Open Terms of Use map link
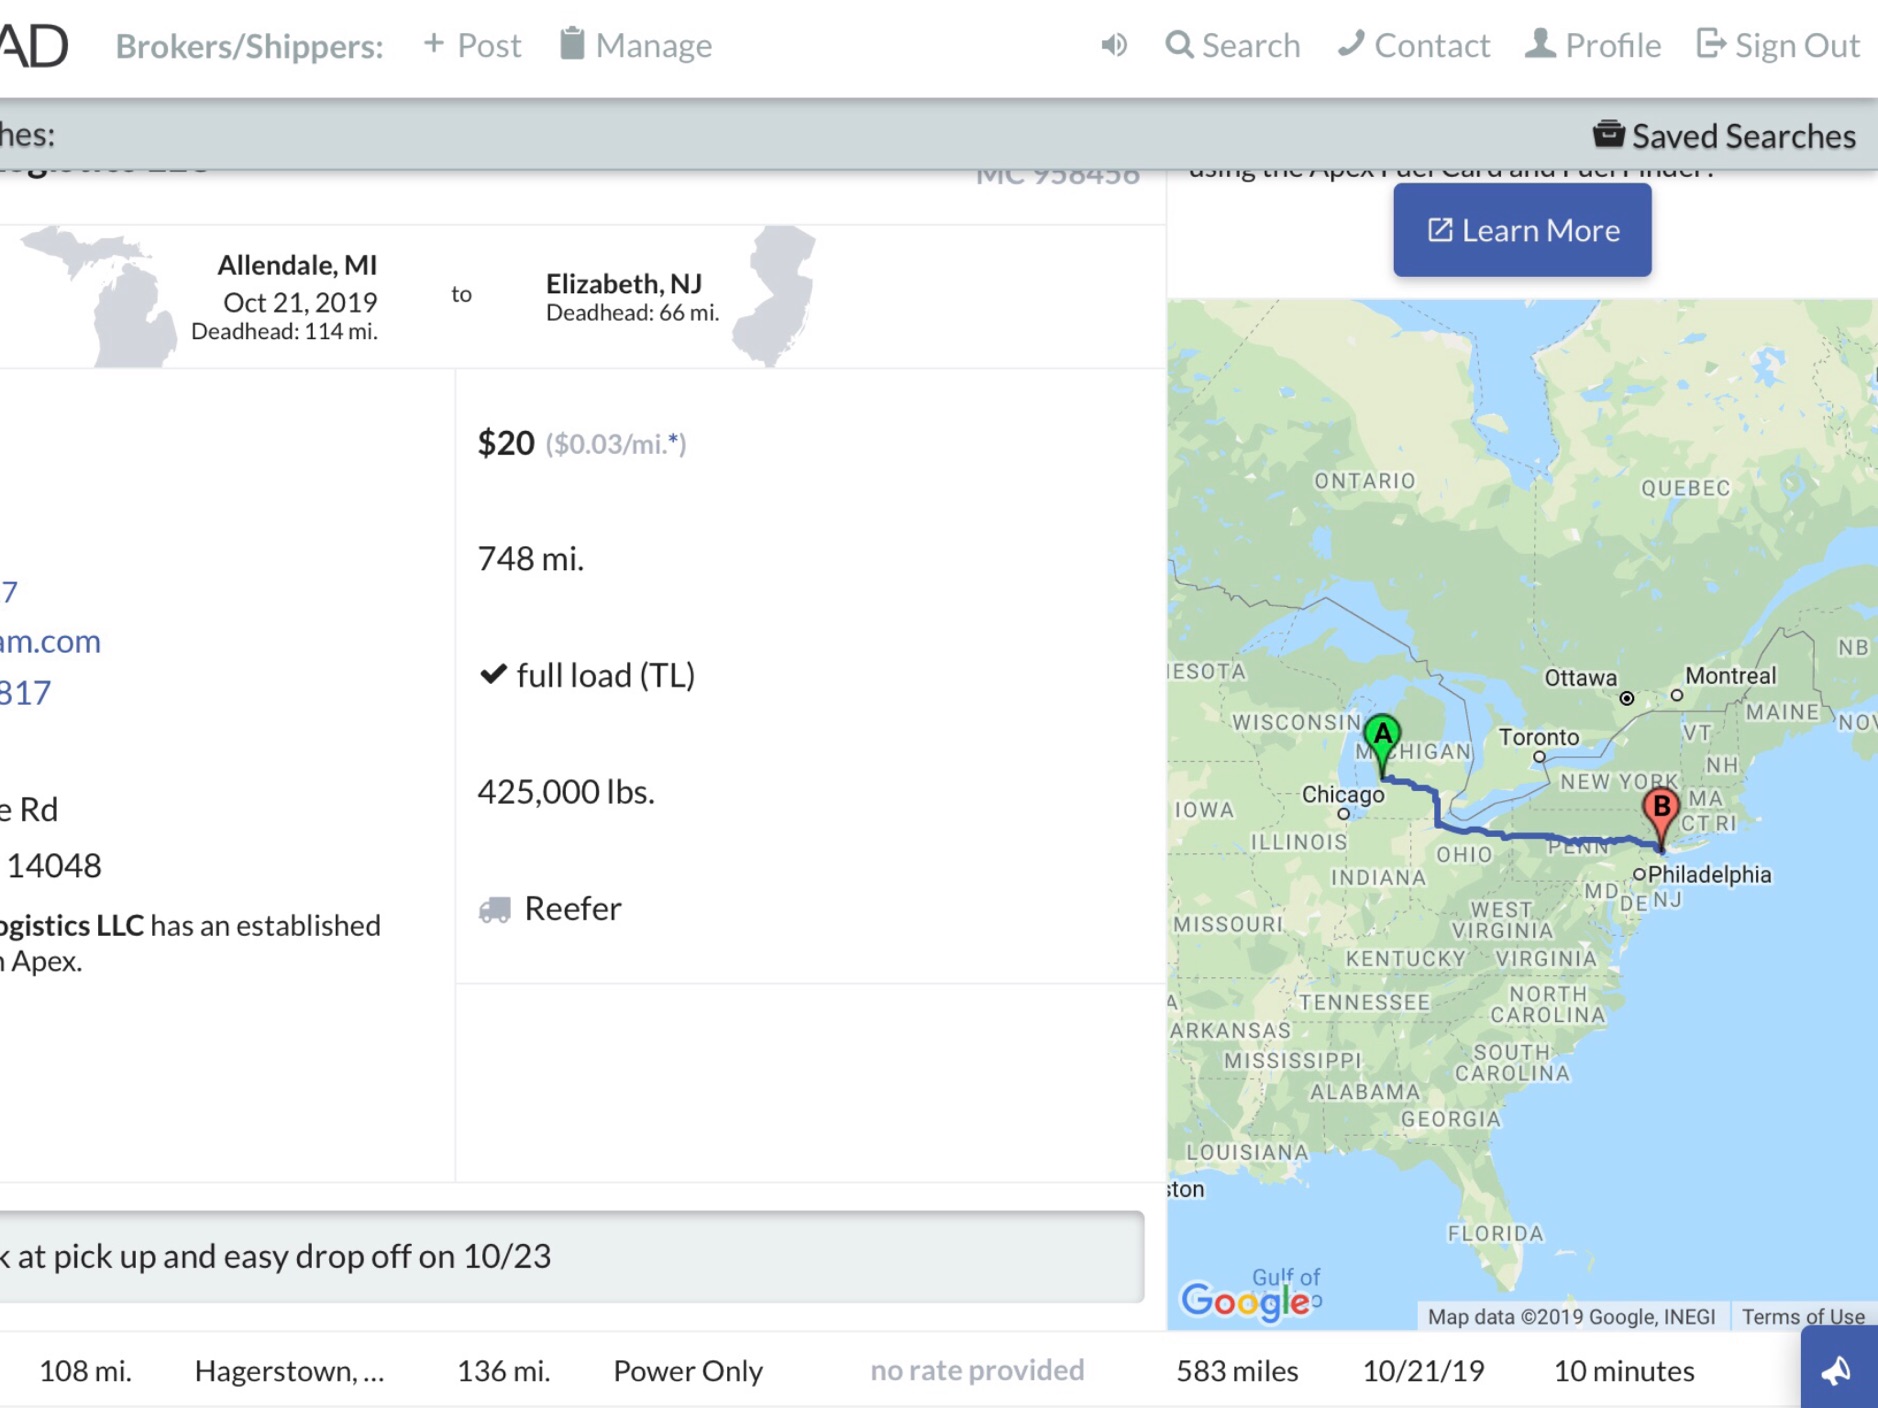1878x1408 pixels. (1802, 1316)
